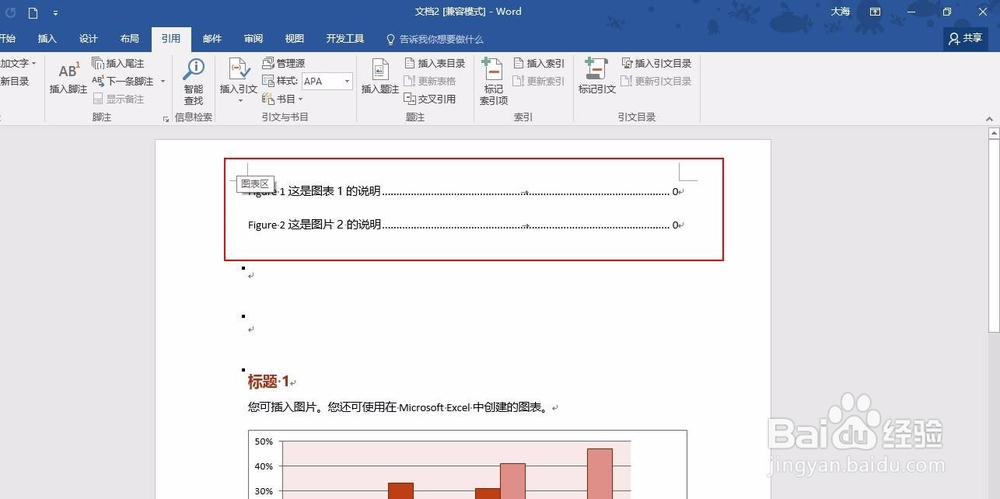The height and width of the screenshot is (499, 1000).
Task: Open Smart Lookup magnifier icon
Action: coord(193,70)
